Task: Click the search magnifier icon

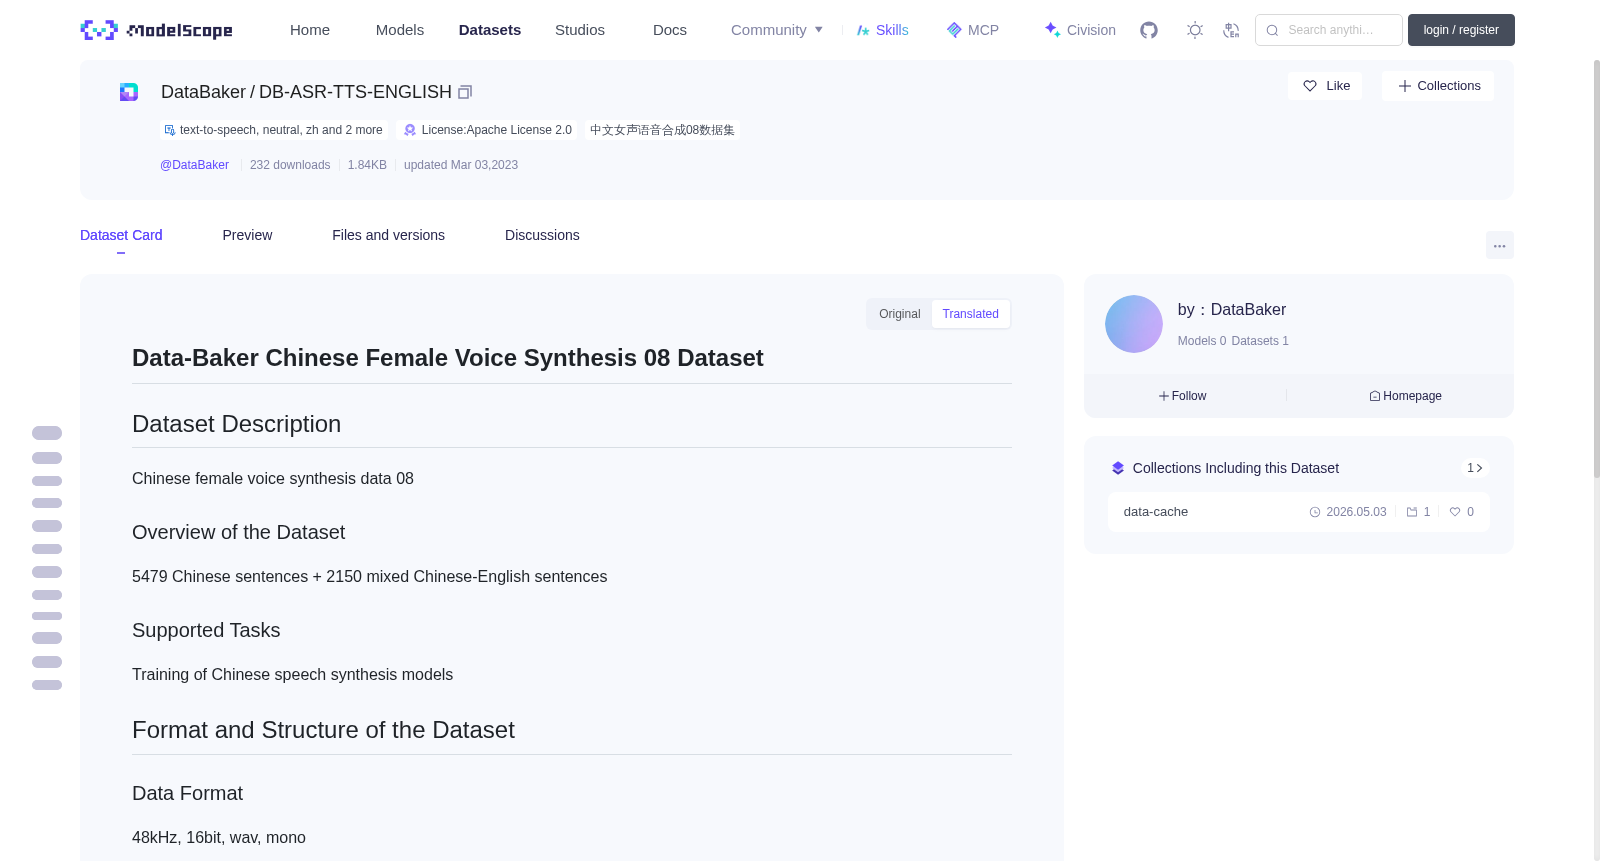Action: [1272, 30]
